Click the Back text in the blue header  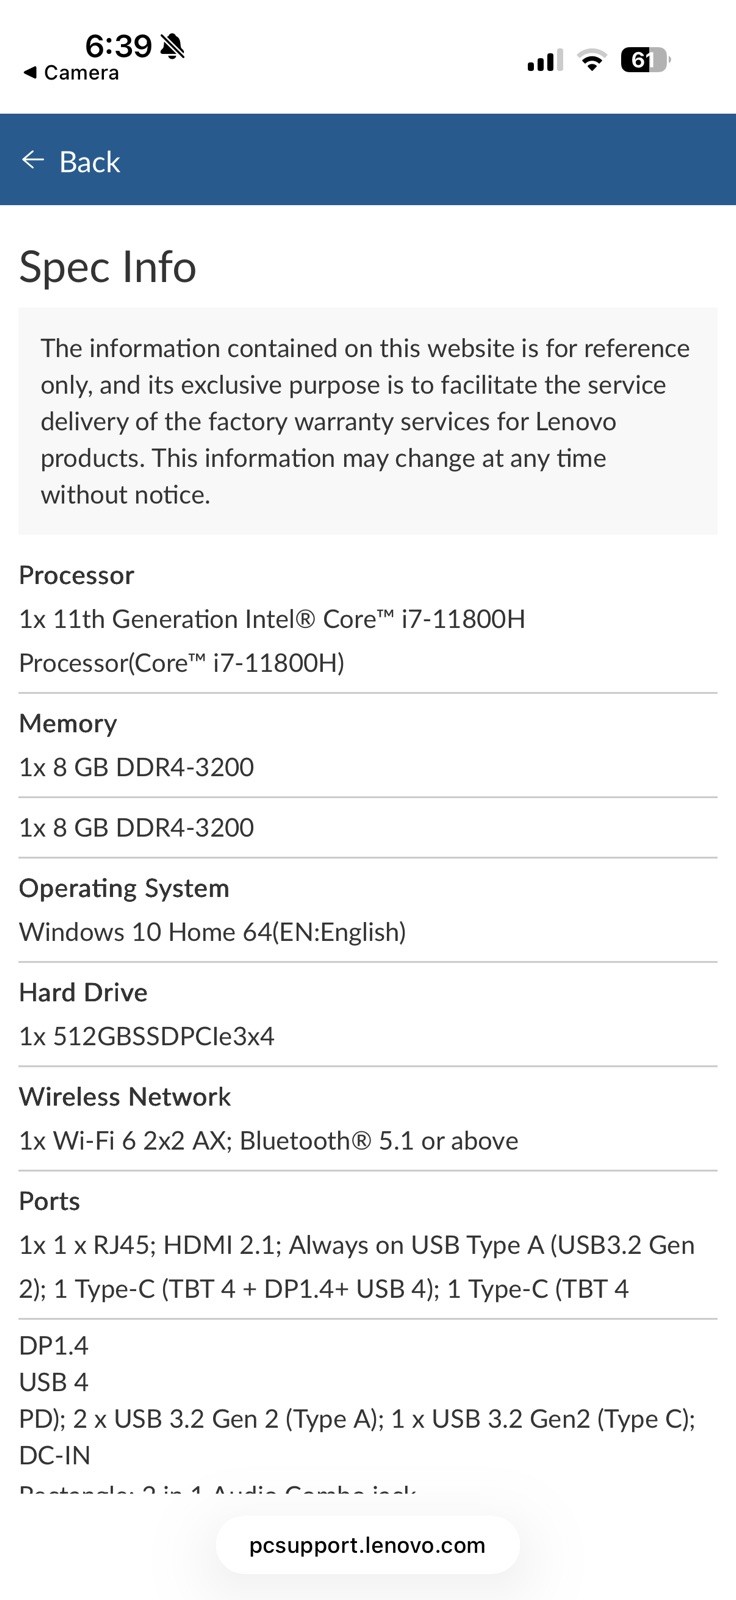[89, 161]
